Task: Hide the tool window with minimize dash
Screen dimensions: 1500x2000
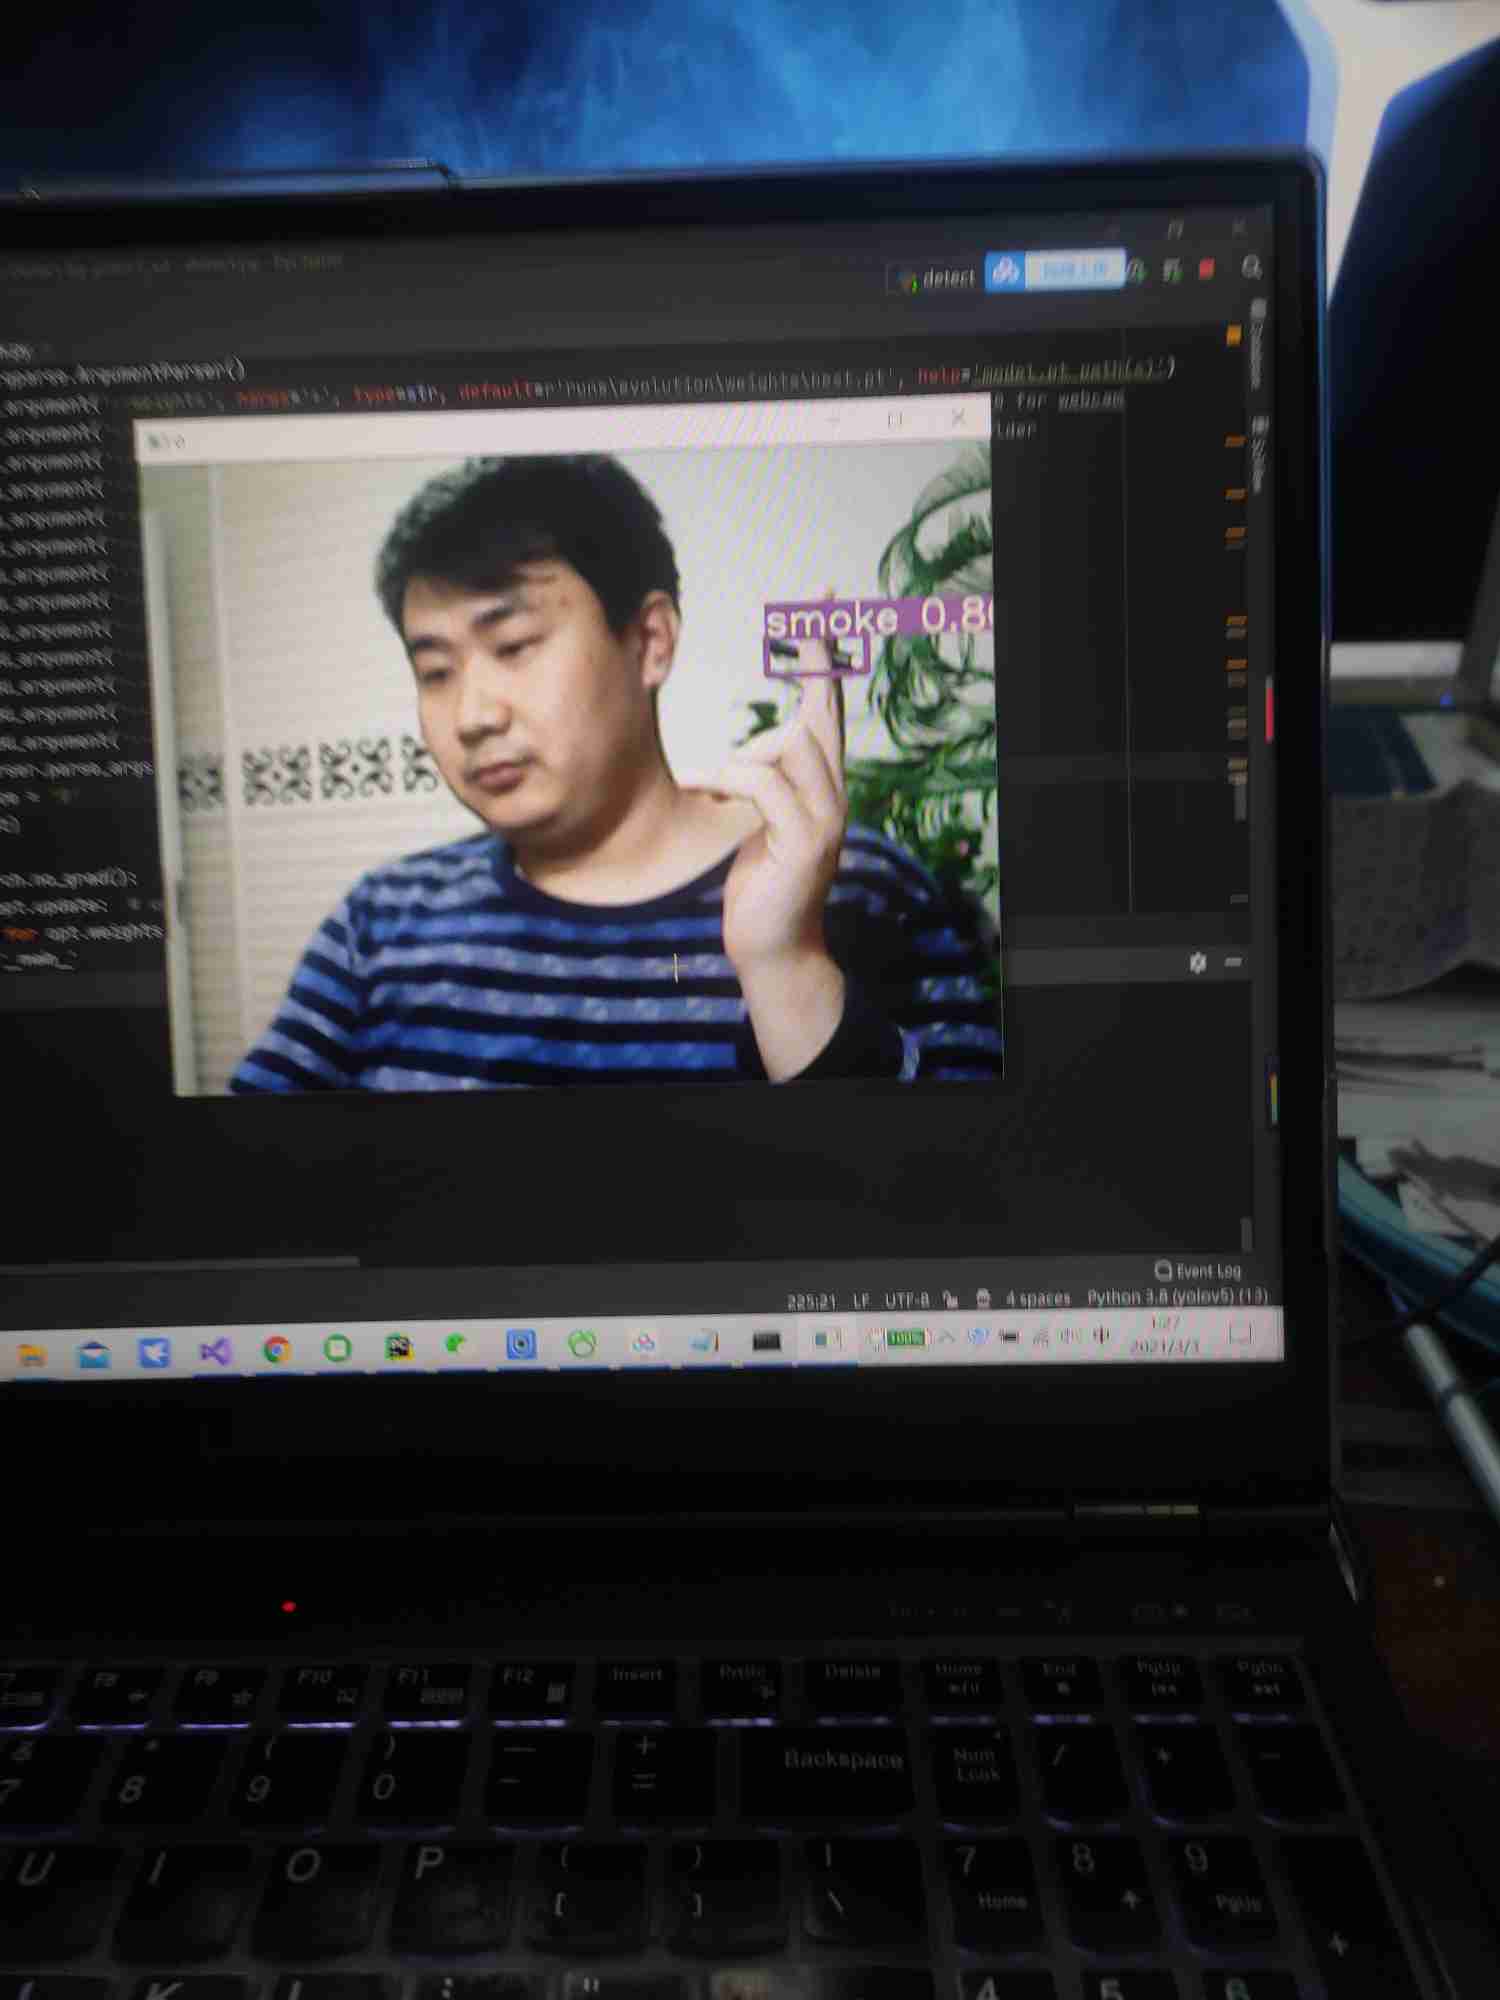Action: pos(1233,962)
